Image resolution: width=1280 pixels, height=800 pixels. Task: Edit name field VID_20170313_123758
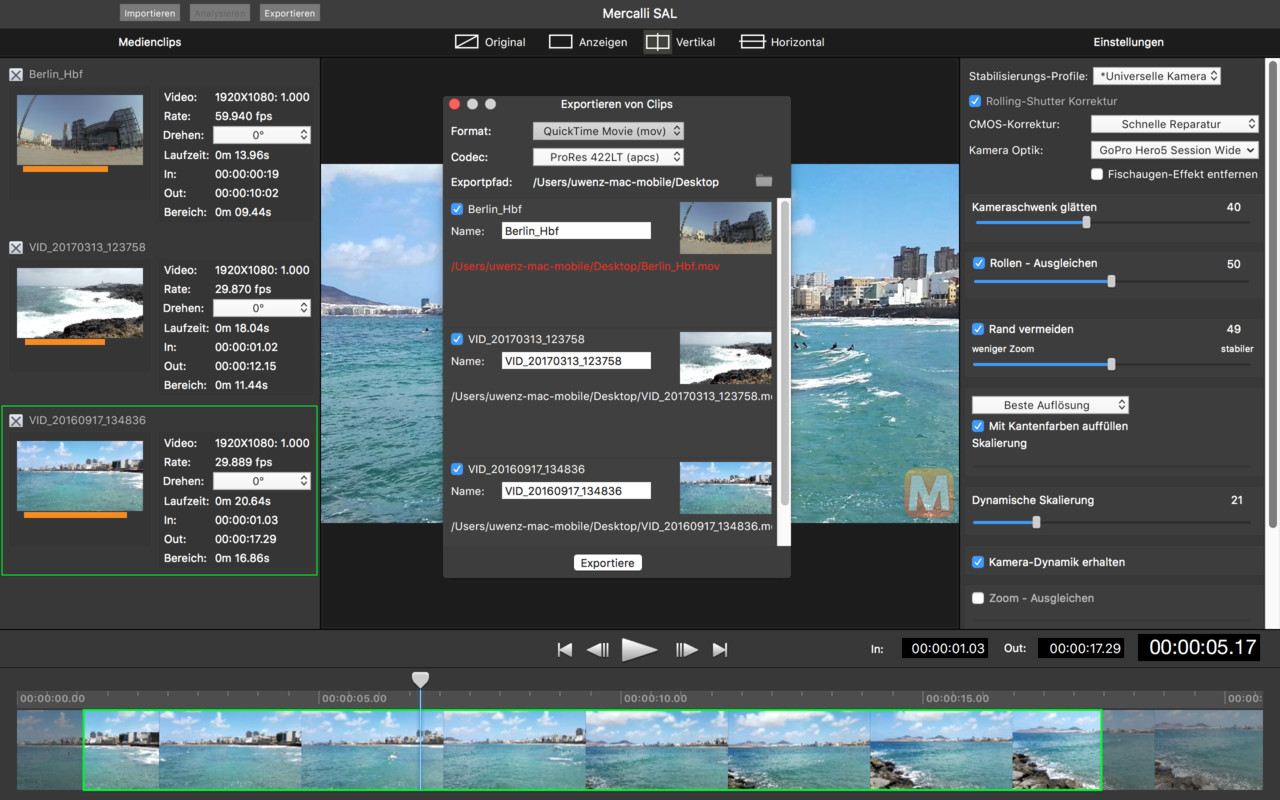click(576, 361)
